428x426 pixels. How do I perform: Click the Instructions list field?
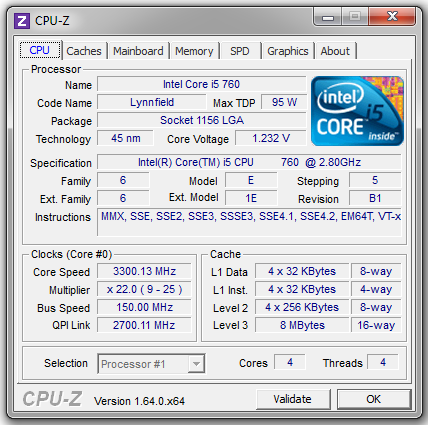249,222
